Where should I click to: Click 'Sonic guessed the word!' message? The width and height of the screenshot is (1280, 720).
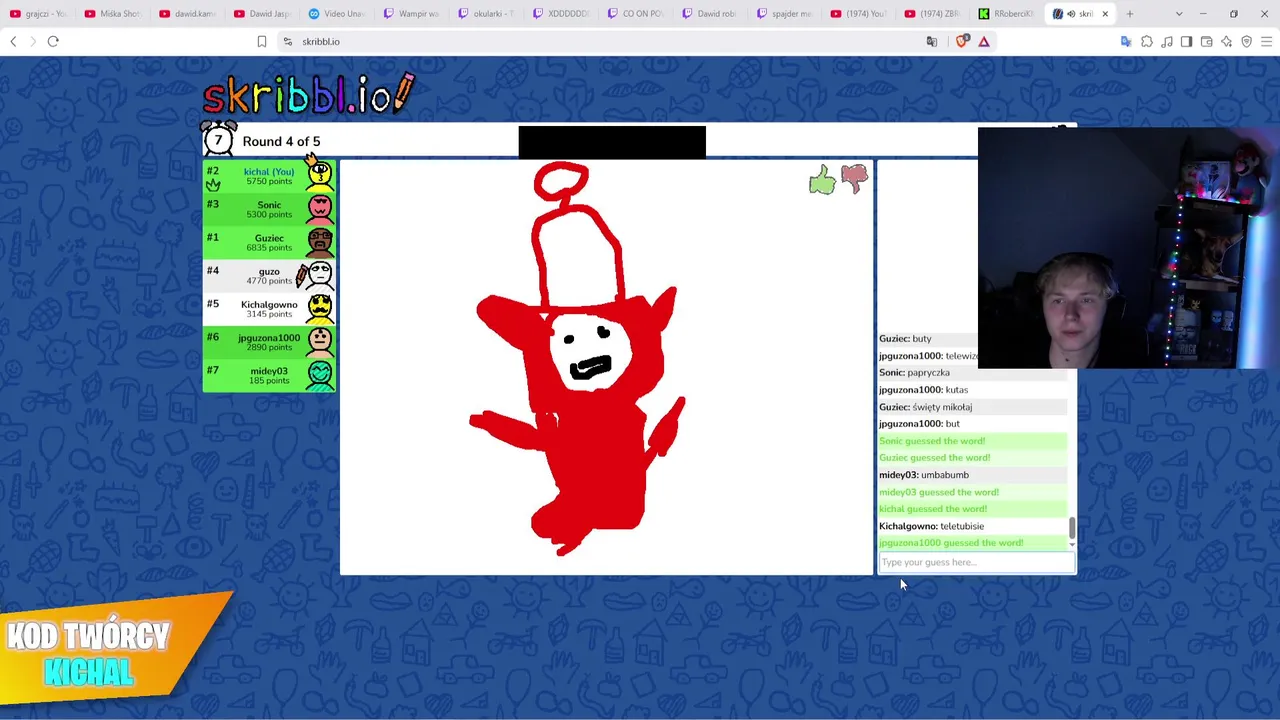coord(932,441)
